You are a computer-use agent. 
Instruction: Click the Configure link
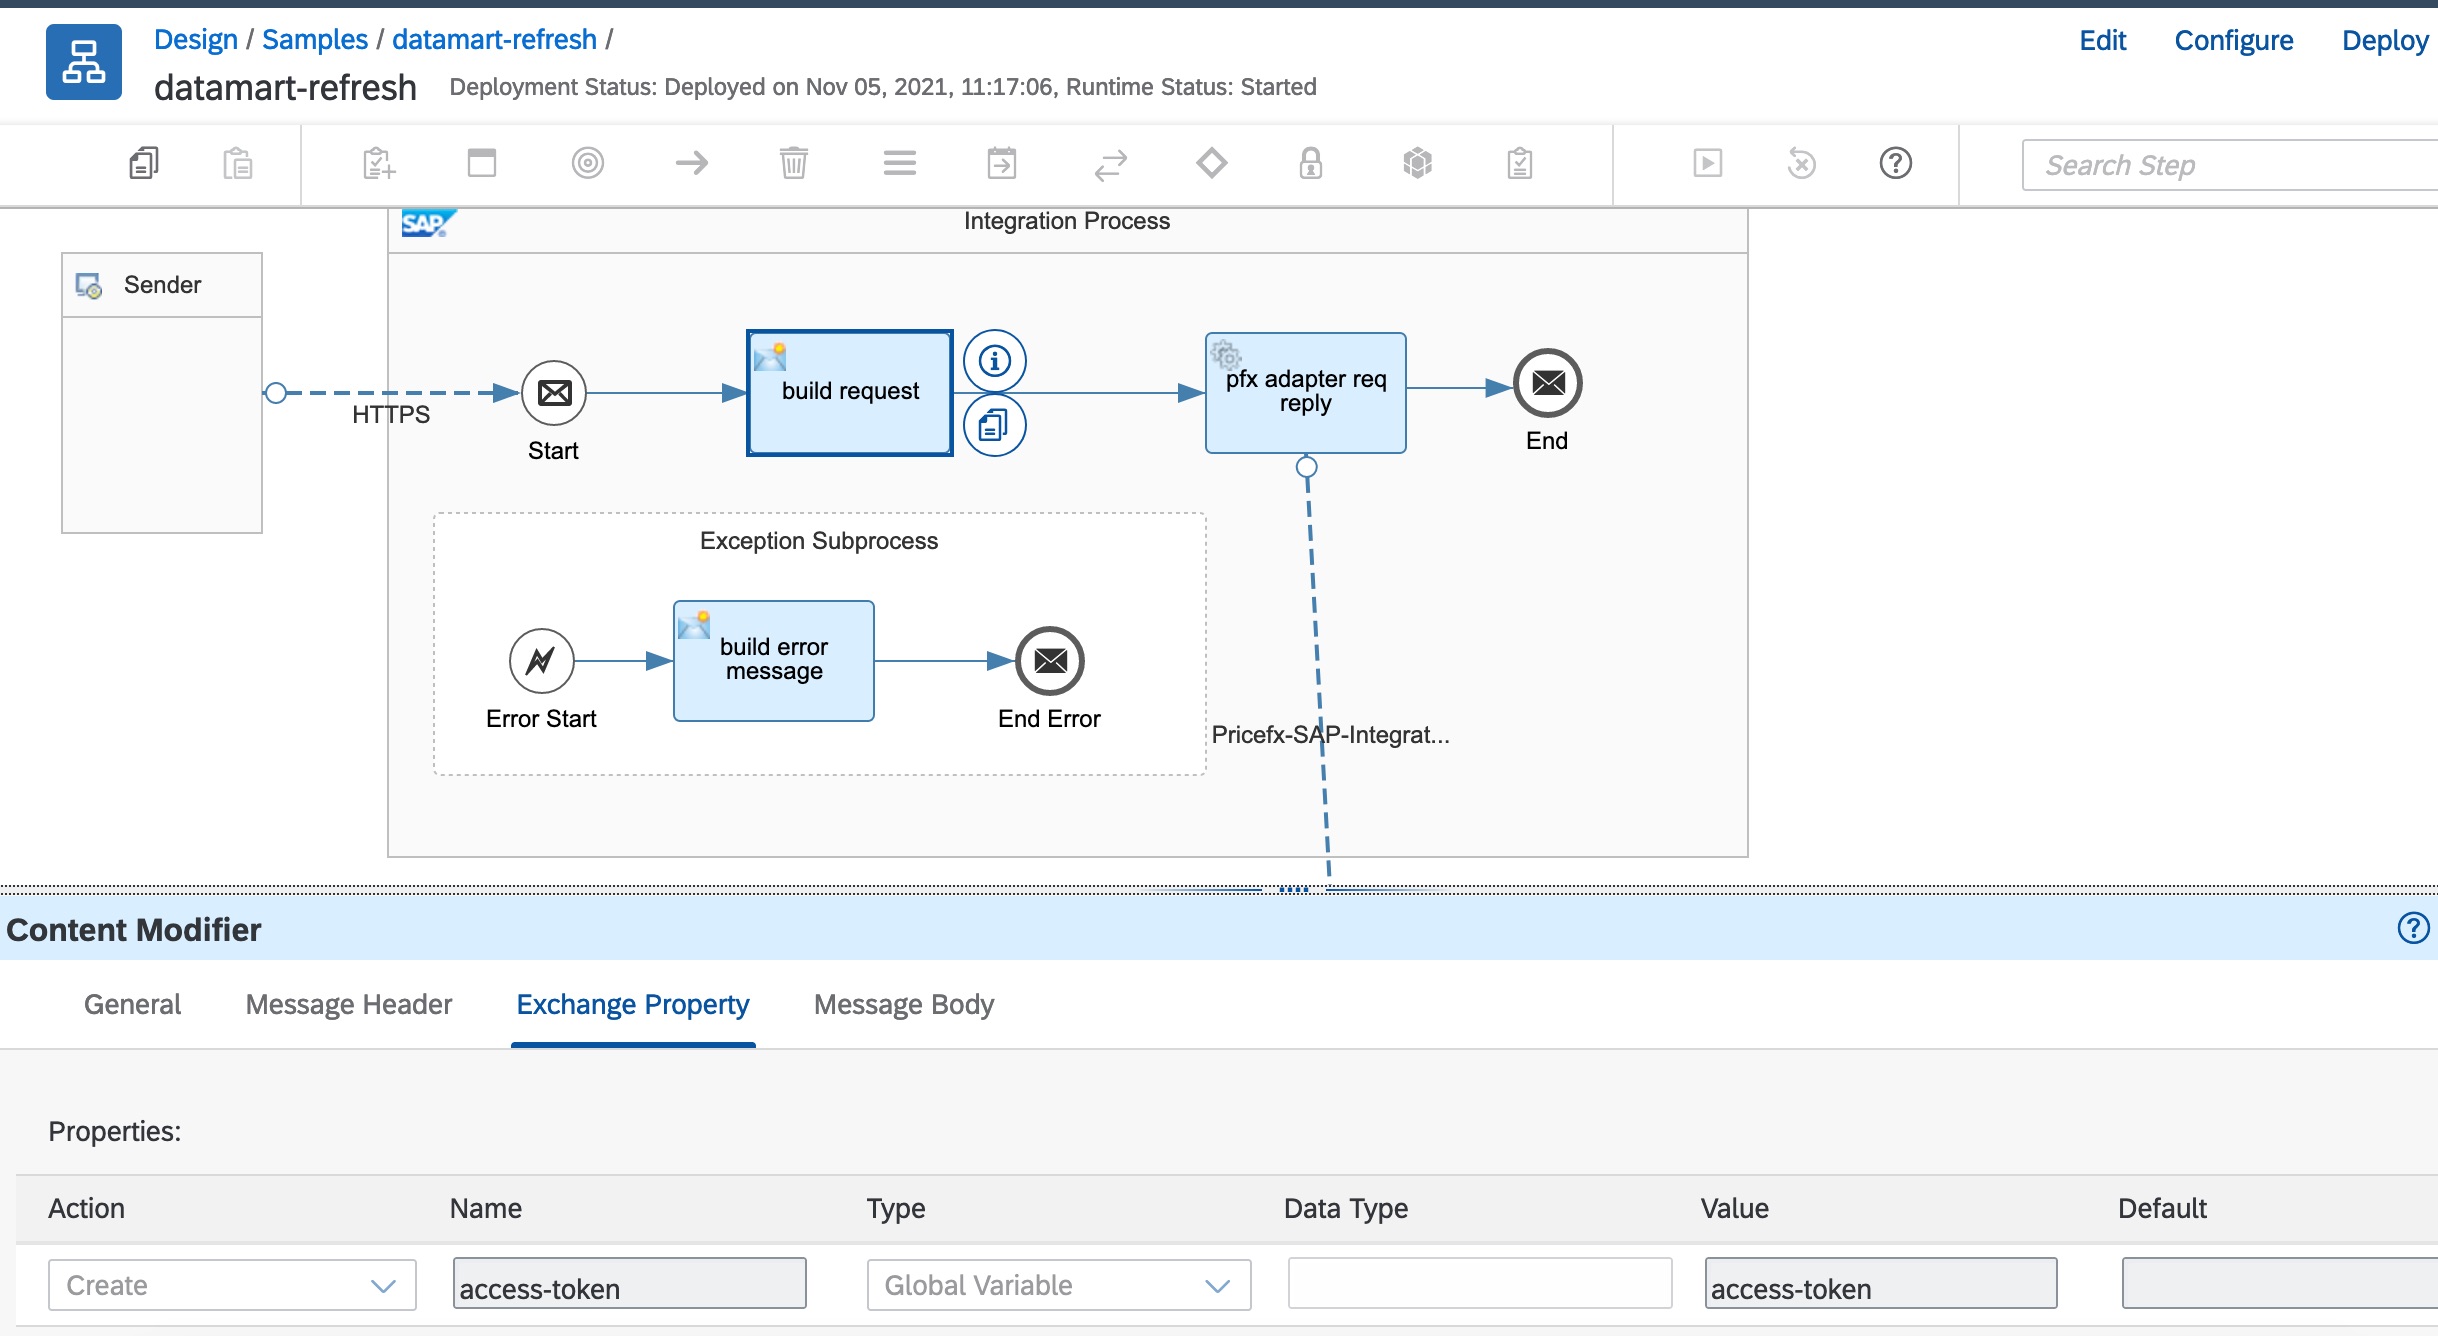2233,40
